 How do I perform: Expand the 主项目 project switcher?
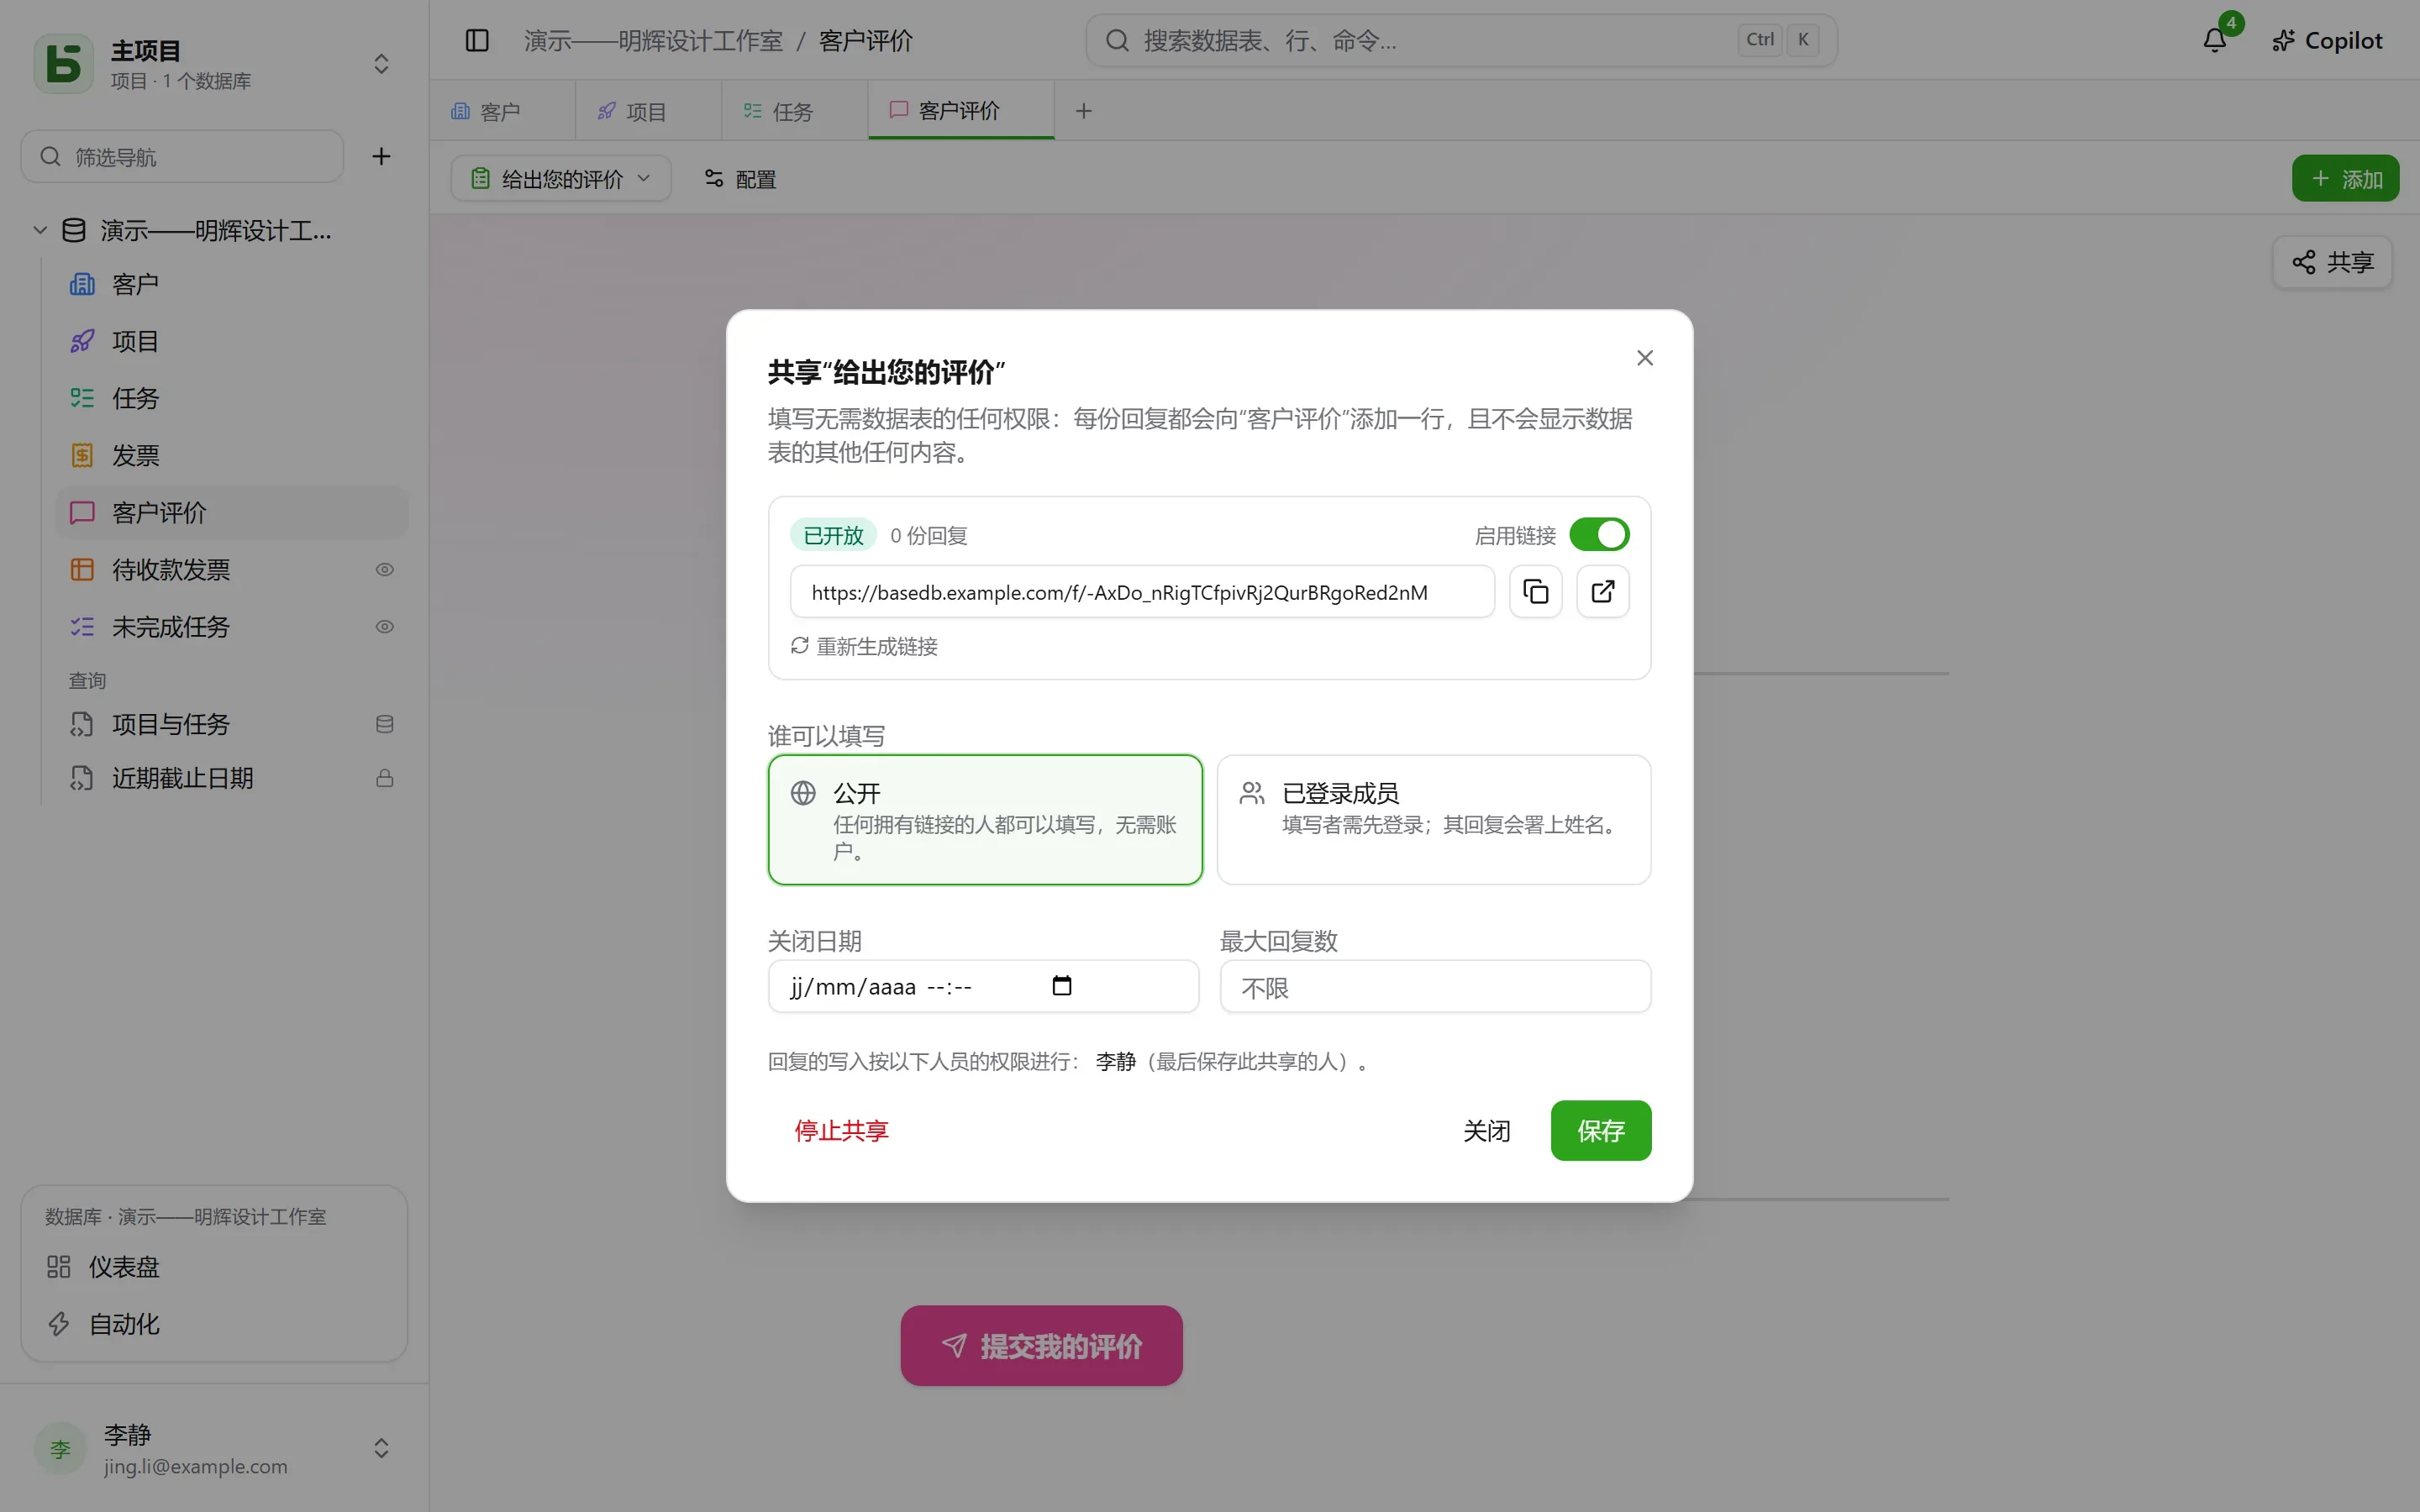[x=381, y=64]
